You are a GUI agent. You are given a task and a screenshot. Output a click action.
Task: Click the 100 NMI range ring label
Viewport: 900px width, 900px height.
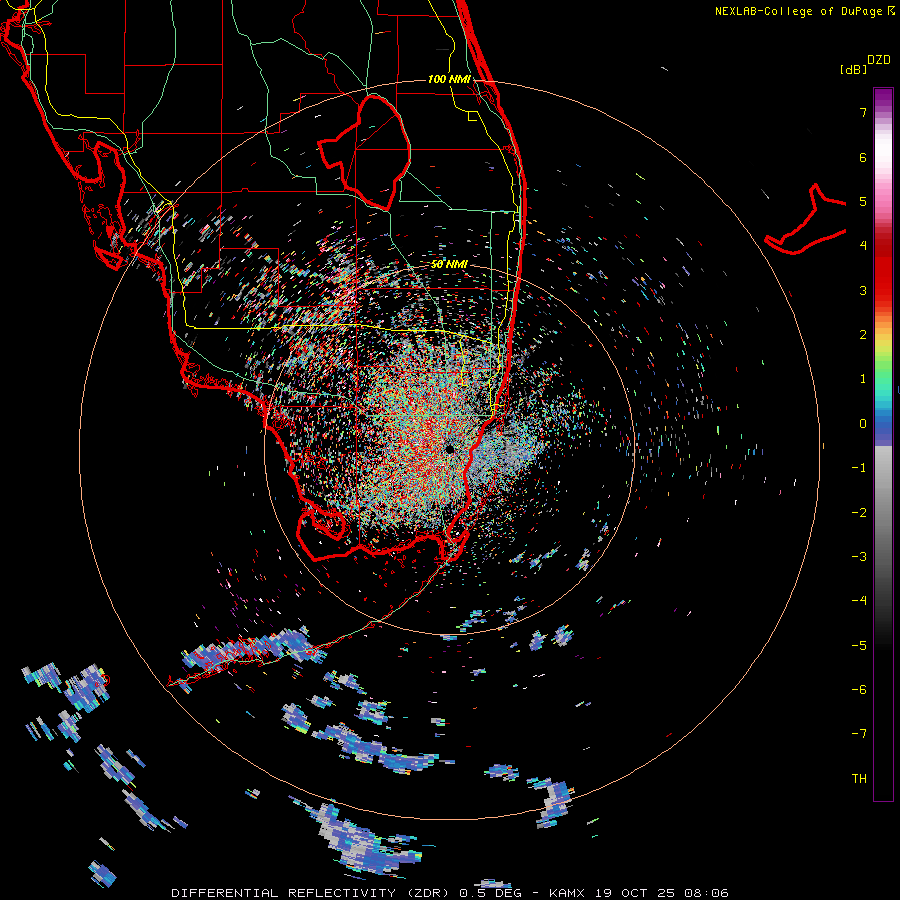tap(449, 79)
